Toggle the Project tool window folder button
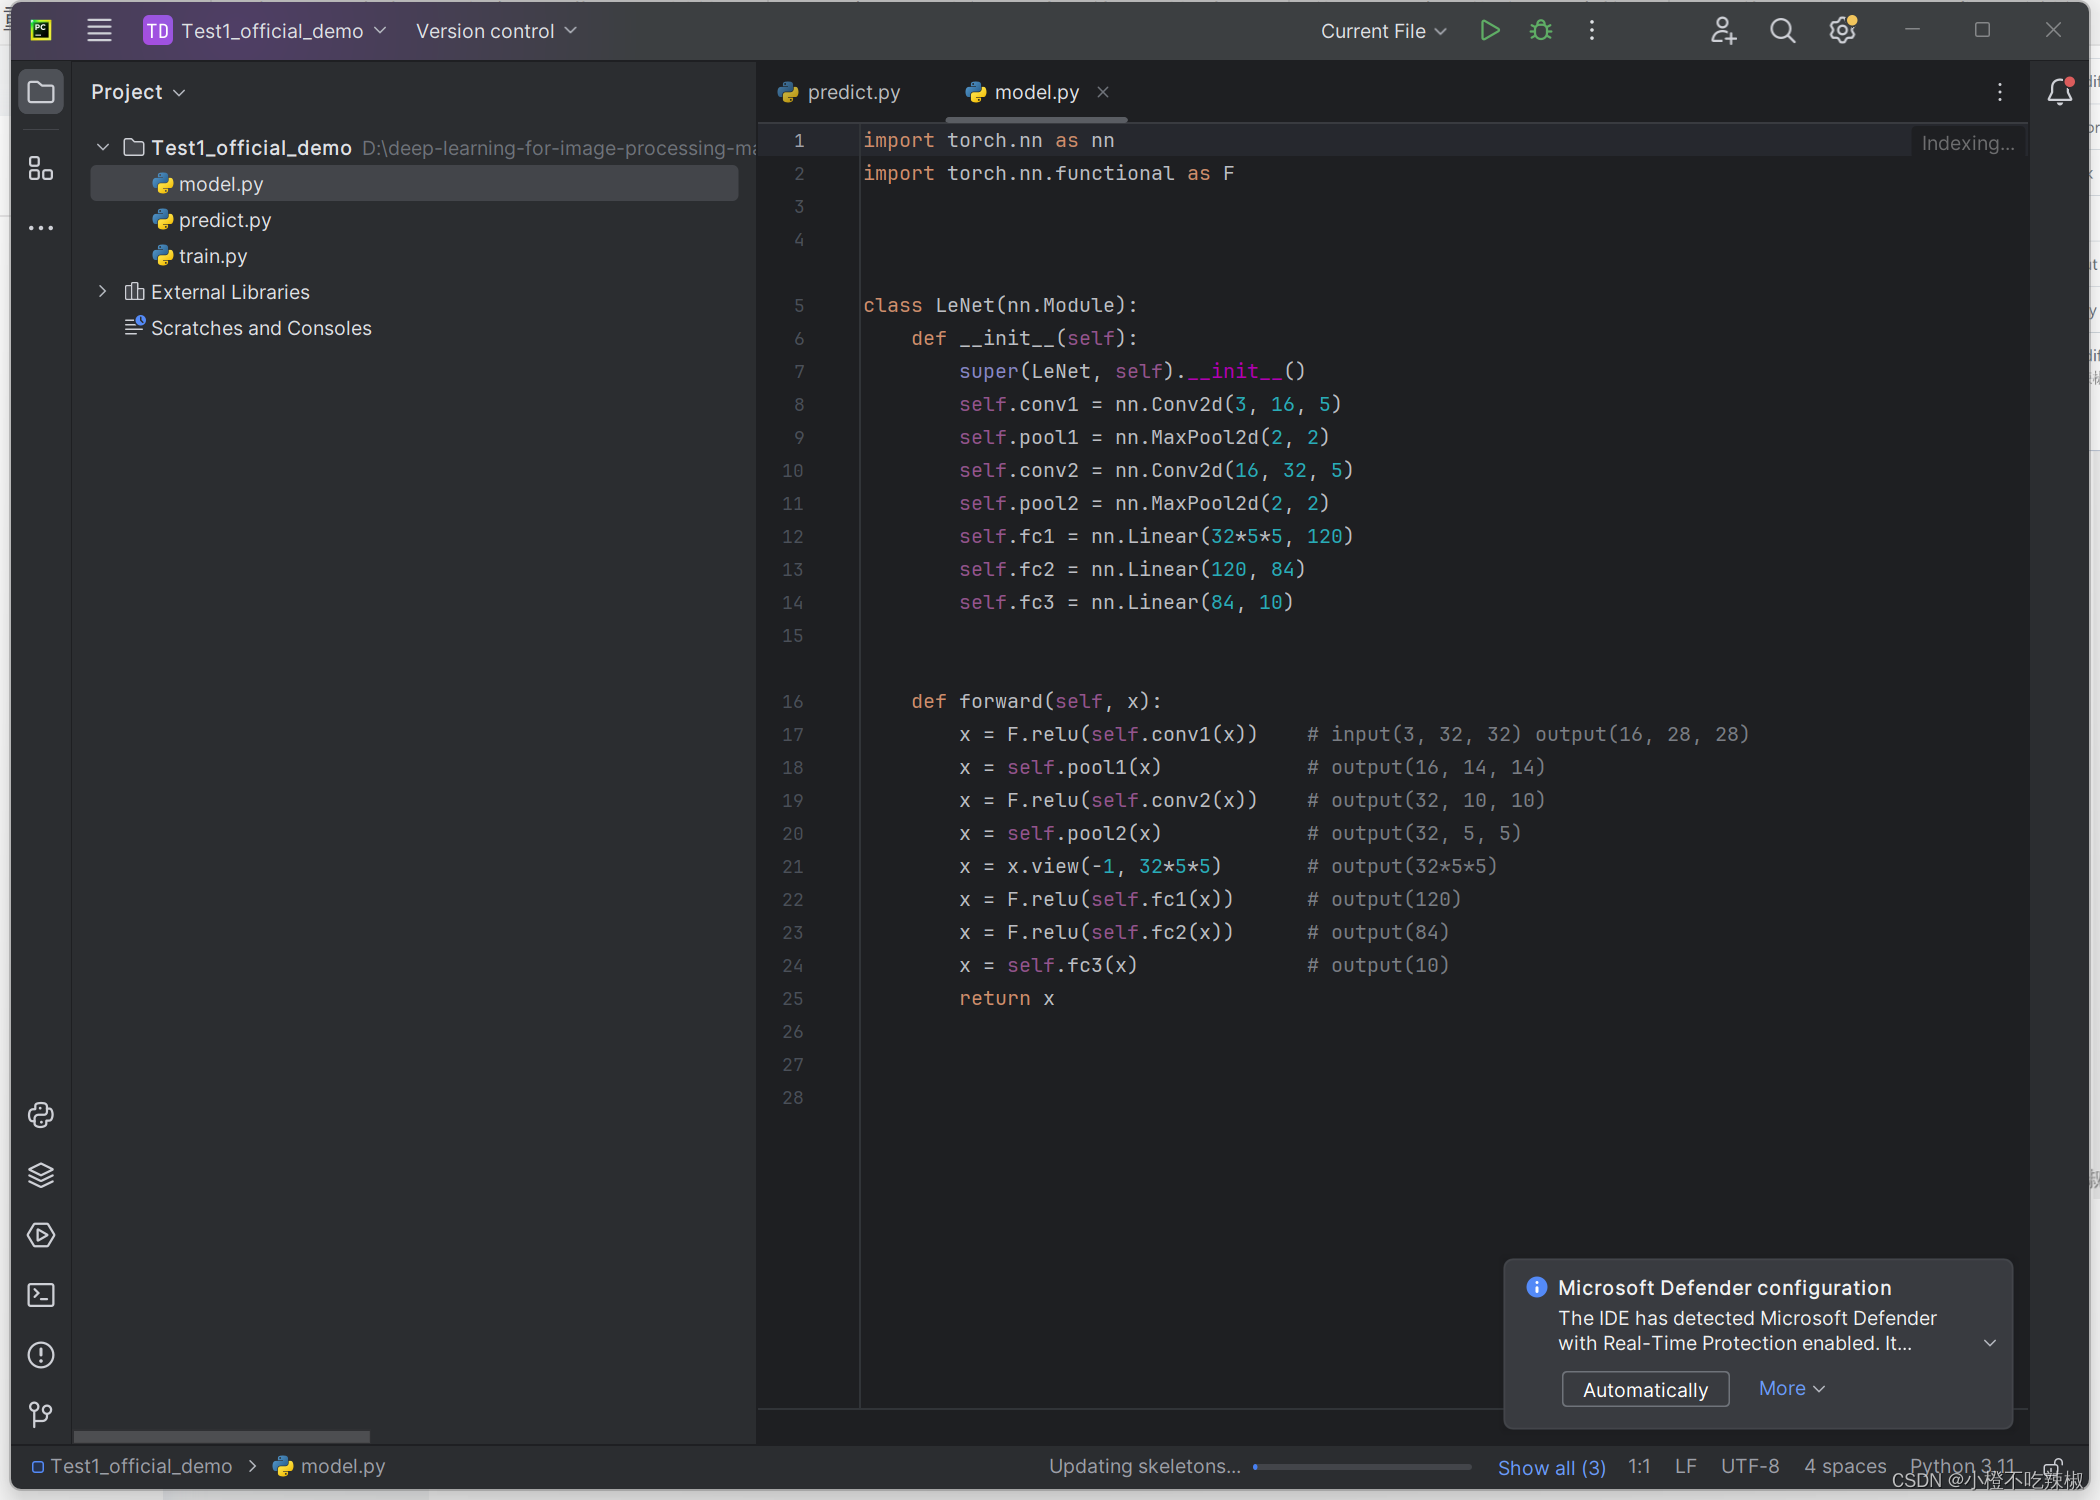 [41, 92]
